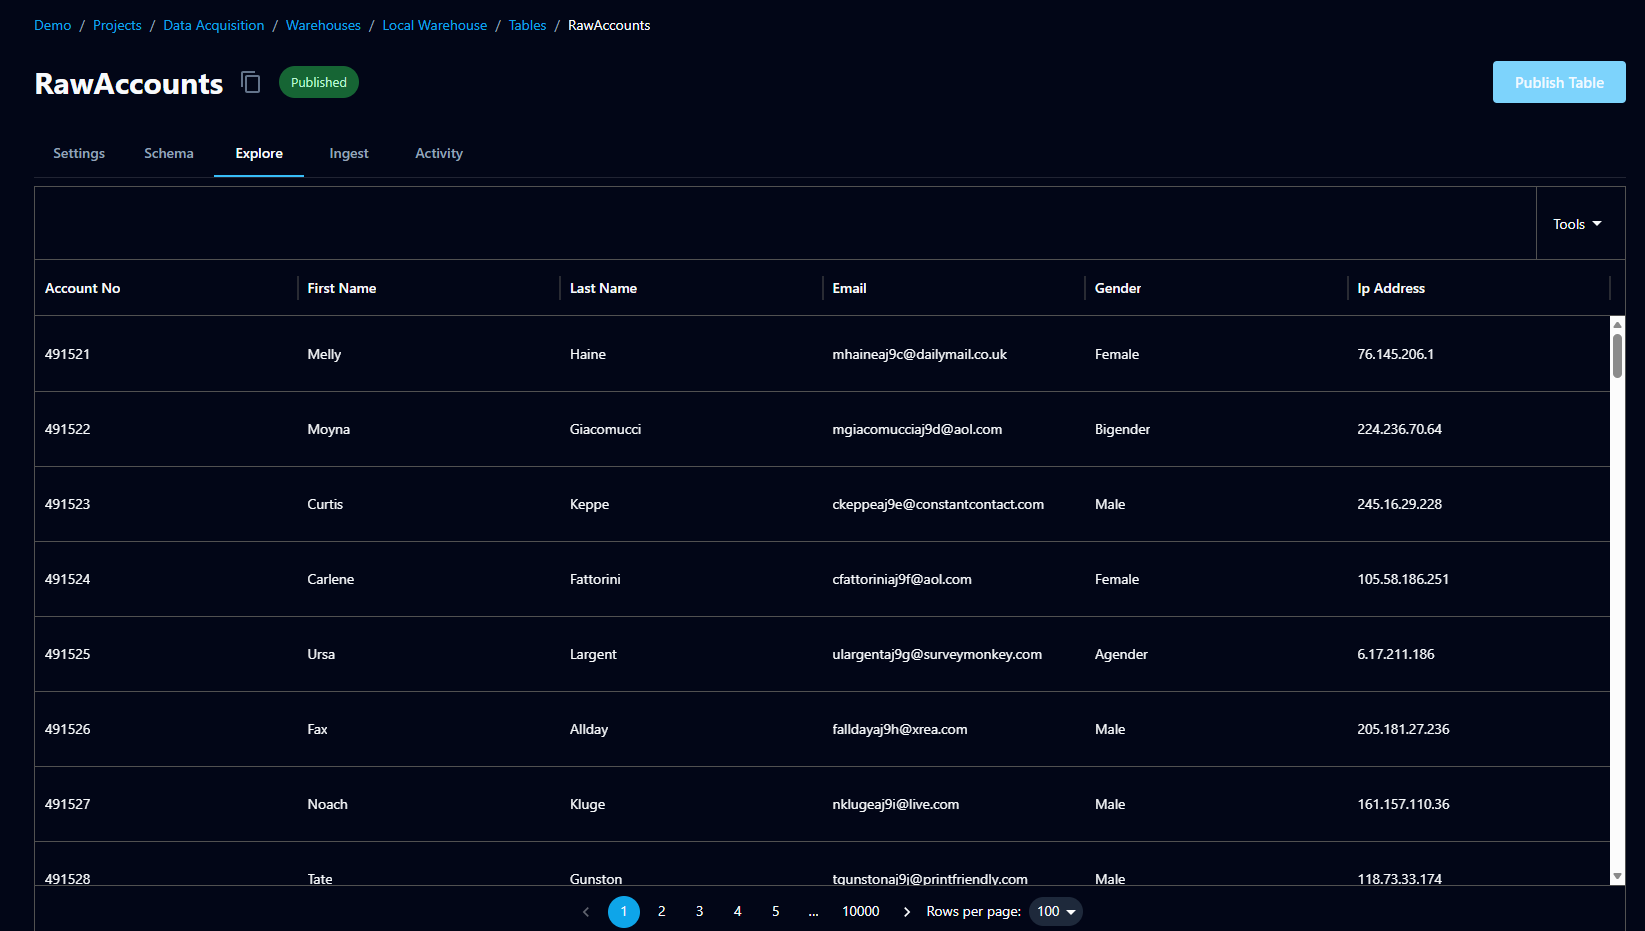Go to the next page arrow
Screen dimensions: 1645x931
tap(907, 912)
